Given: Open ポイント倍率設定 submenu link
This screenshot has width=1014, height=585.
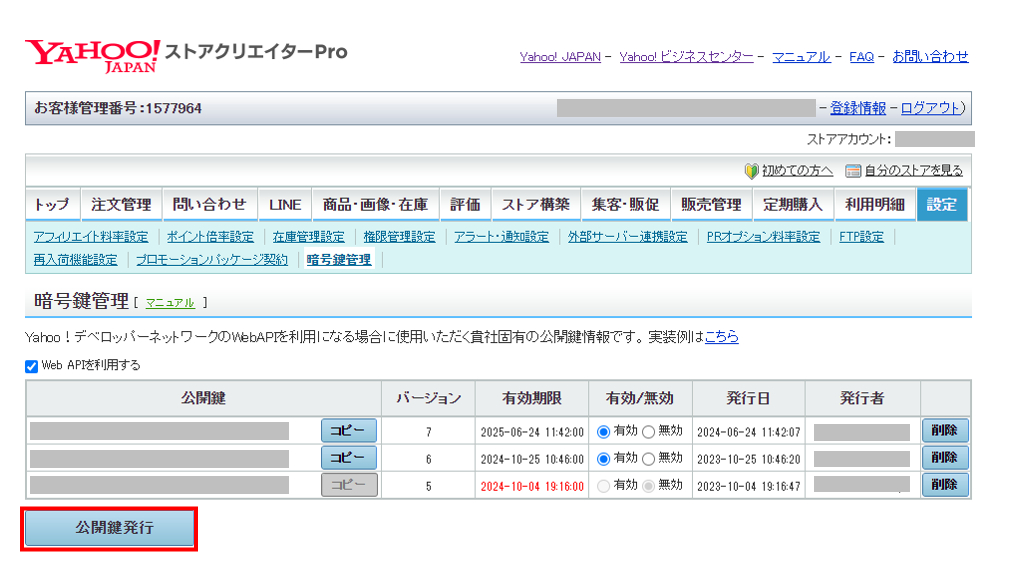Looking at the screenshot, I should [210, 237].
